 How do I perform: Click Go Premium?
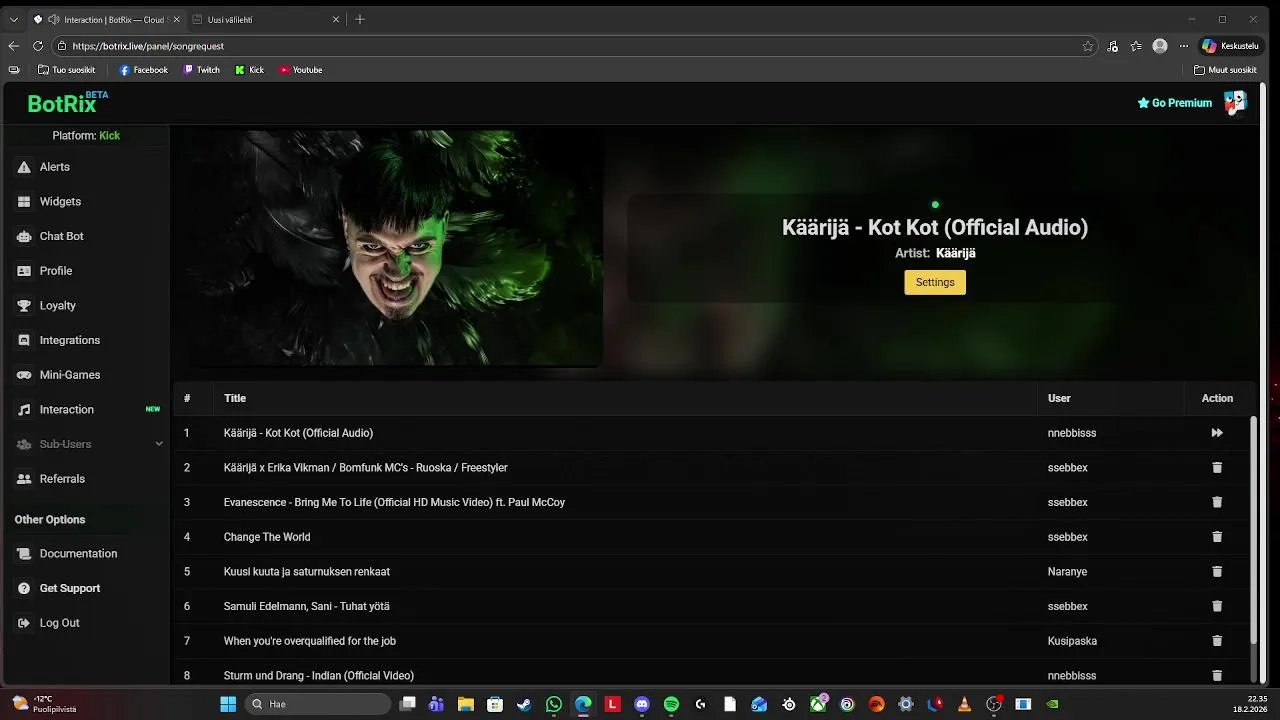coord(1175,103)
